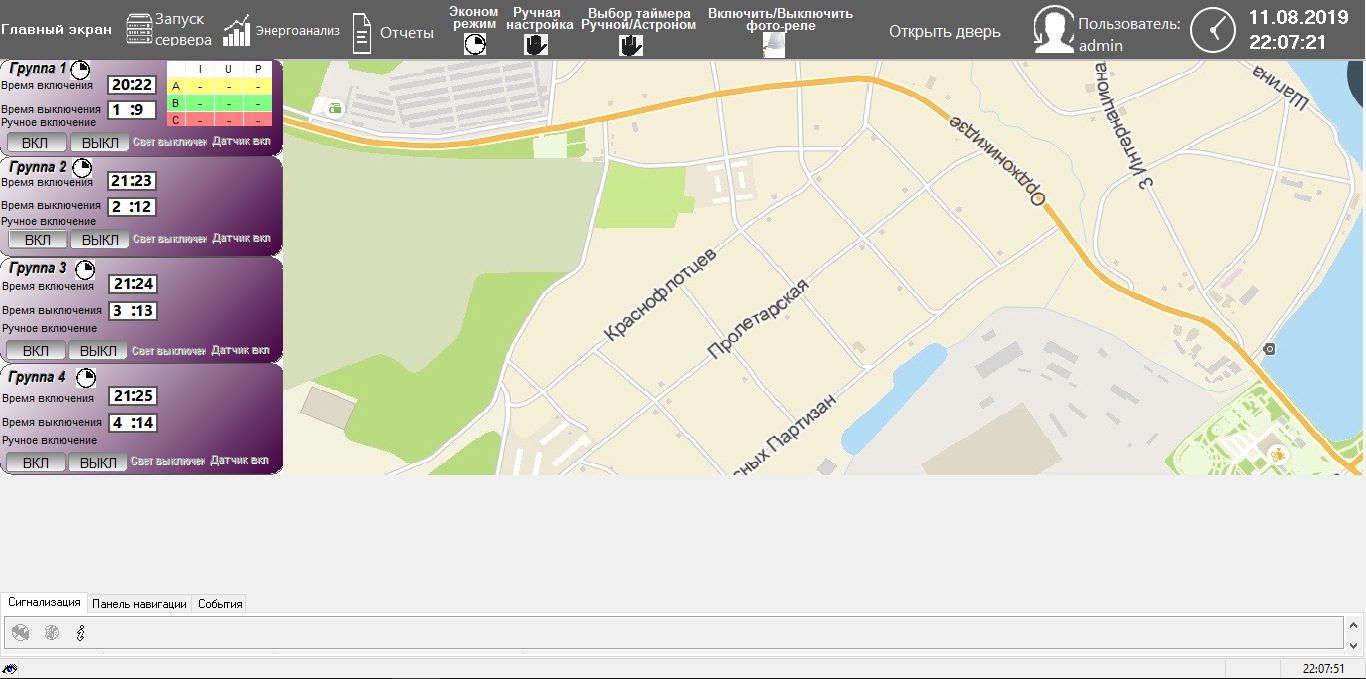Image resolution: width=1366 pixels, height=679 pixels.
Task: Click the camera marker on the map
Action: point(1269,349)
